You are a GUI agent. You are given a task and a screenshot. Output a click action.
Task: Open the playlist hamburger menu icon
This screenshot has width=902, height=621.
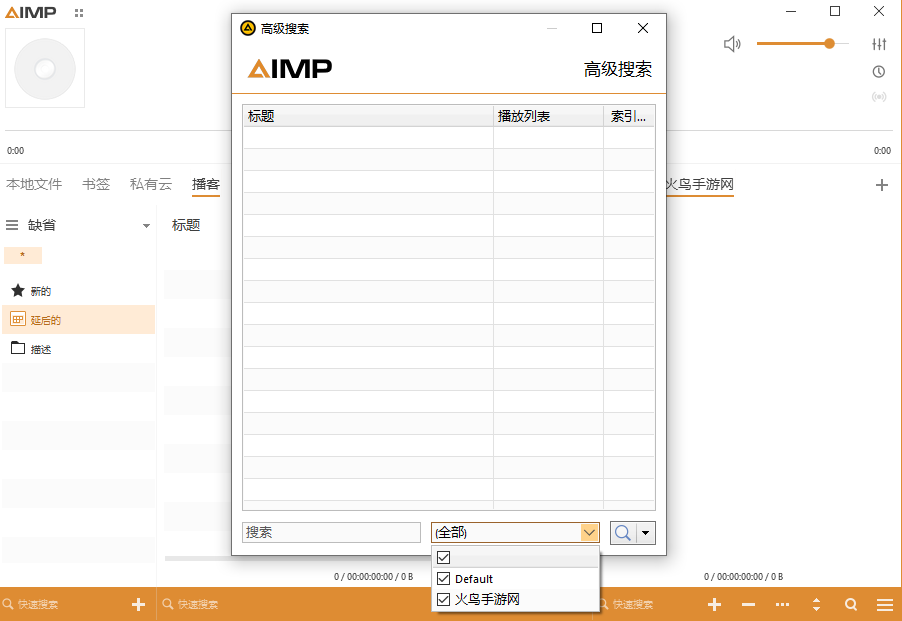(885, 604)
